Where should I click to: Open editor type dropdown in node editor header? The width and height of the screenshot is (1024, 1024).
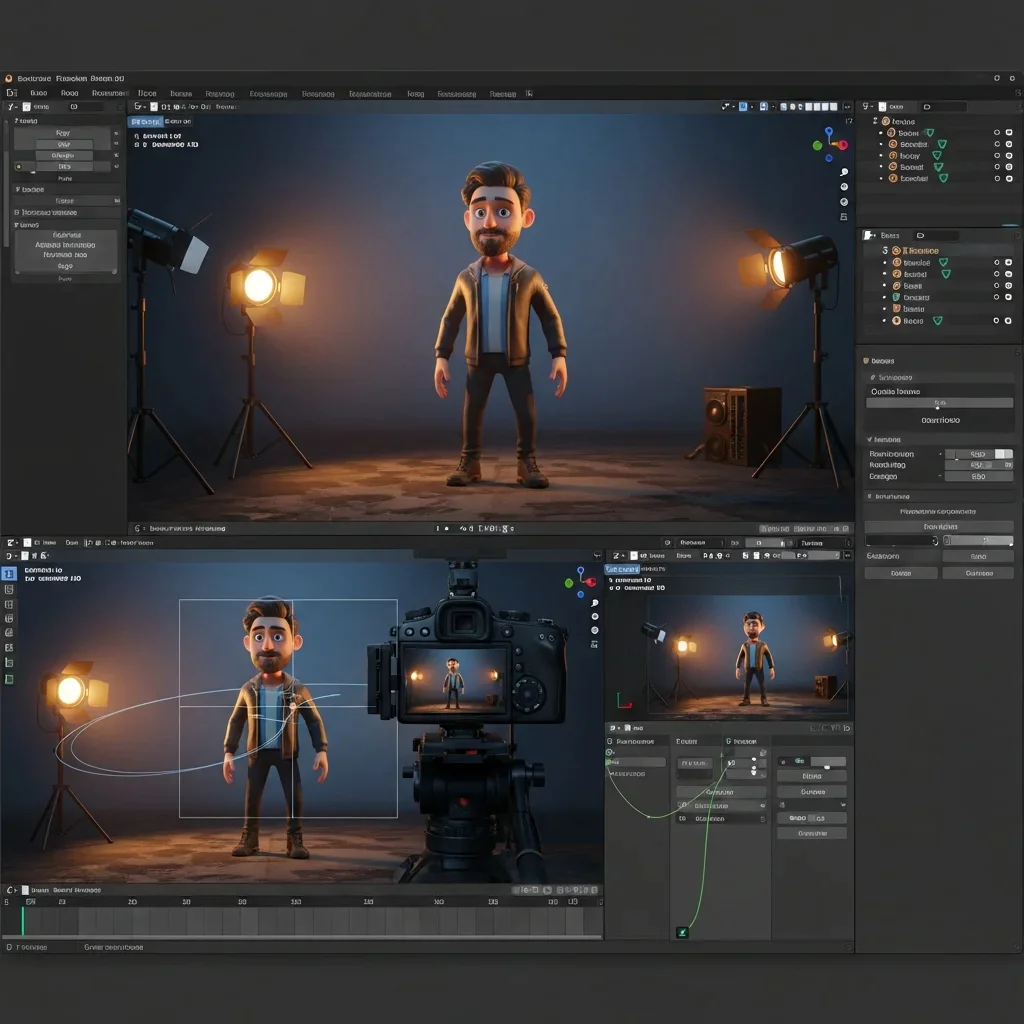pos(615,728)
